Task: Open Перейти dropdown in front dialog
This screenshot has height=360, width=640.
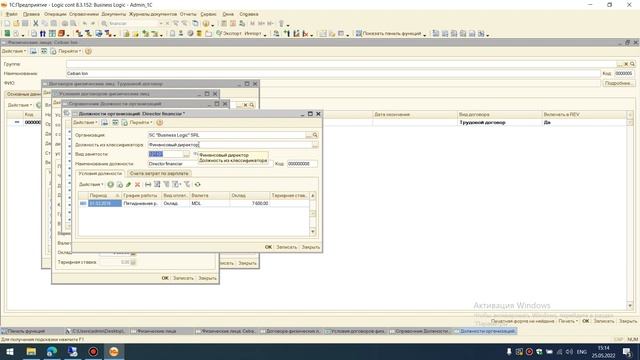Action: click(x=141, y=122)
